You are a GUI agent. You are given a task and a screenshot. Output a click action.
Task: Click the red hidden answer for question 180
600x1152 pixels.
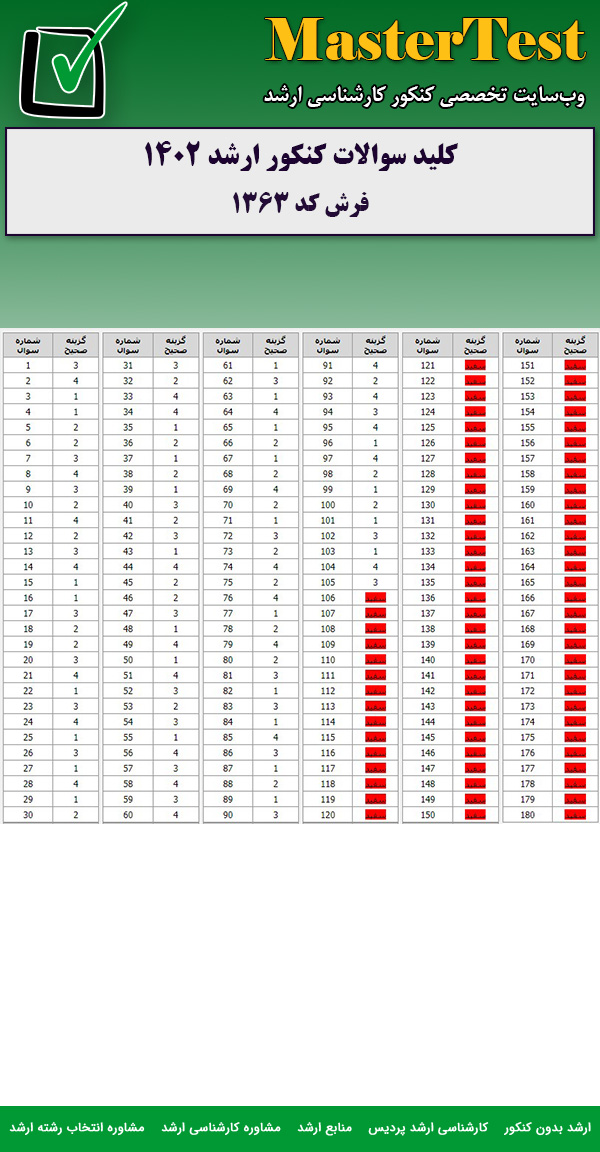click(x=575, y=815)
